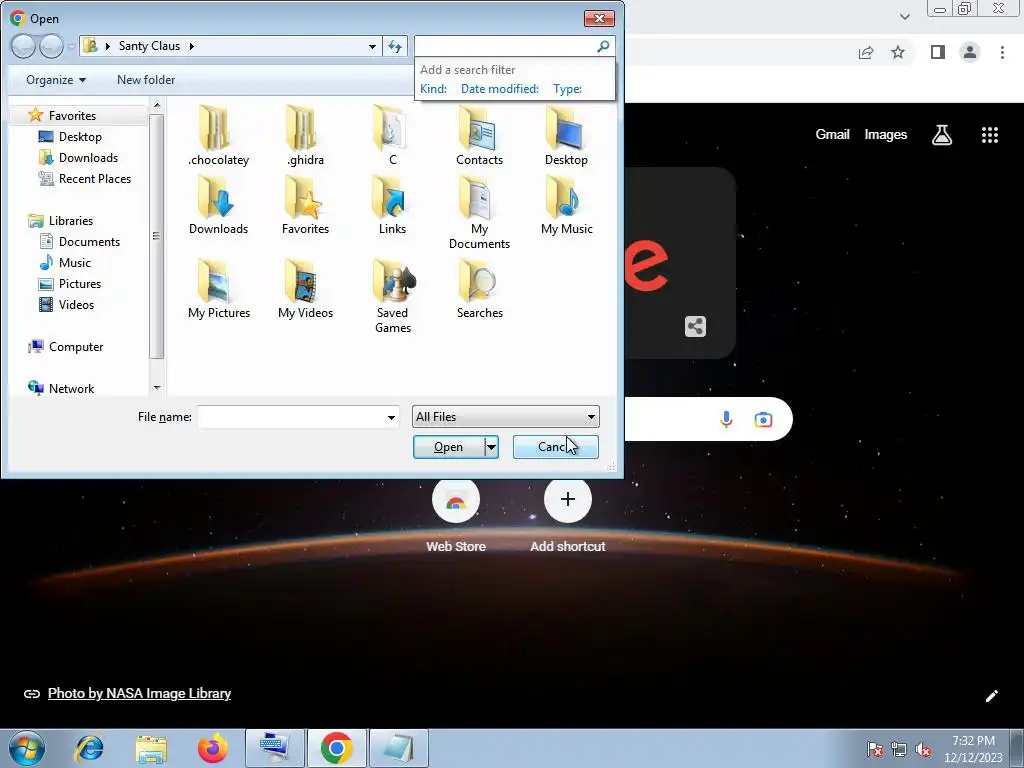The height and width of the screenshot is (768, 1024).
Task: Open Chrome three-dot menu
Action: [1002, 52]
